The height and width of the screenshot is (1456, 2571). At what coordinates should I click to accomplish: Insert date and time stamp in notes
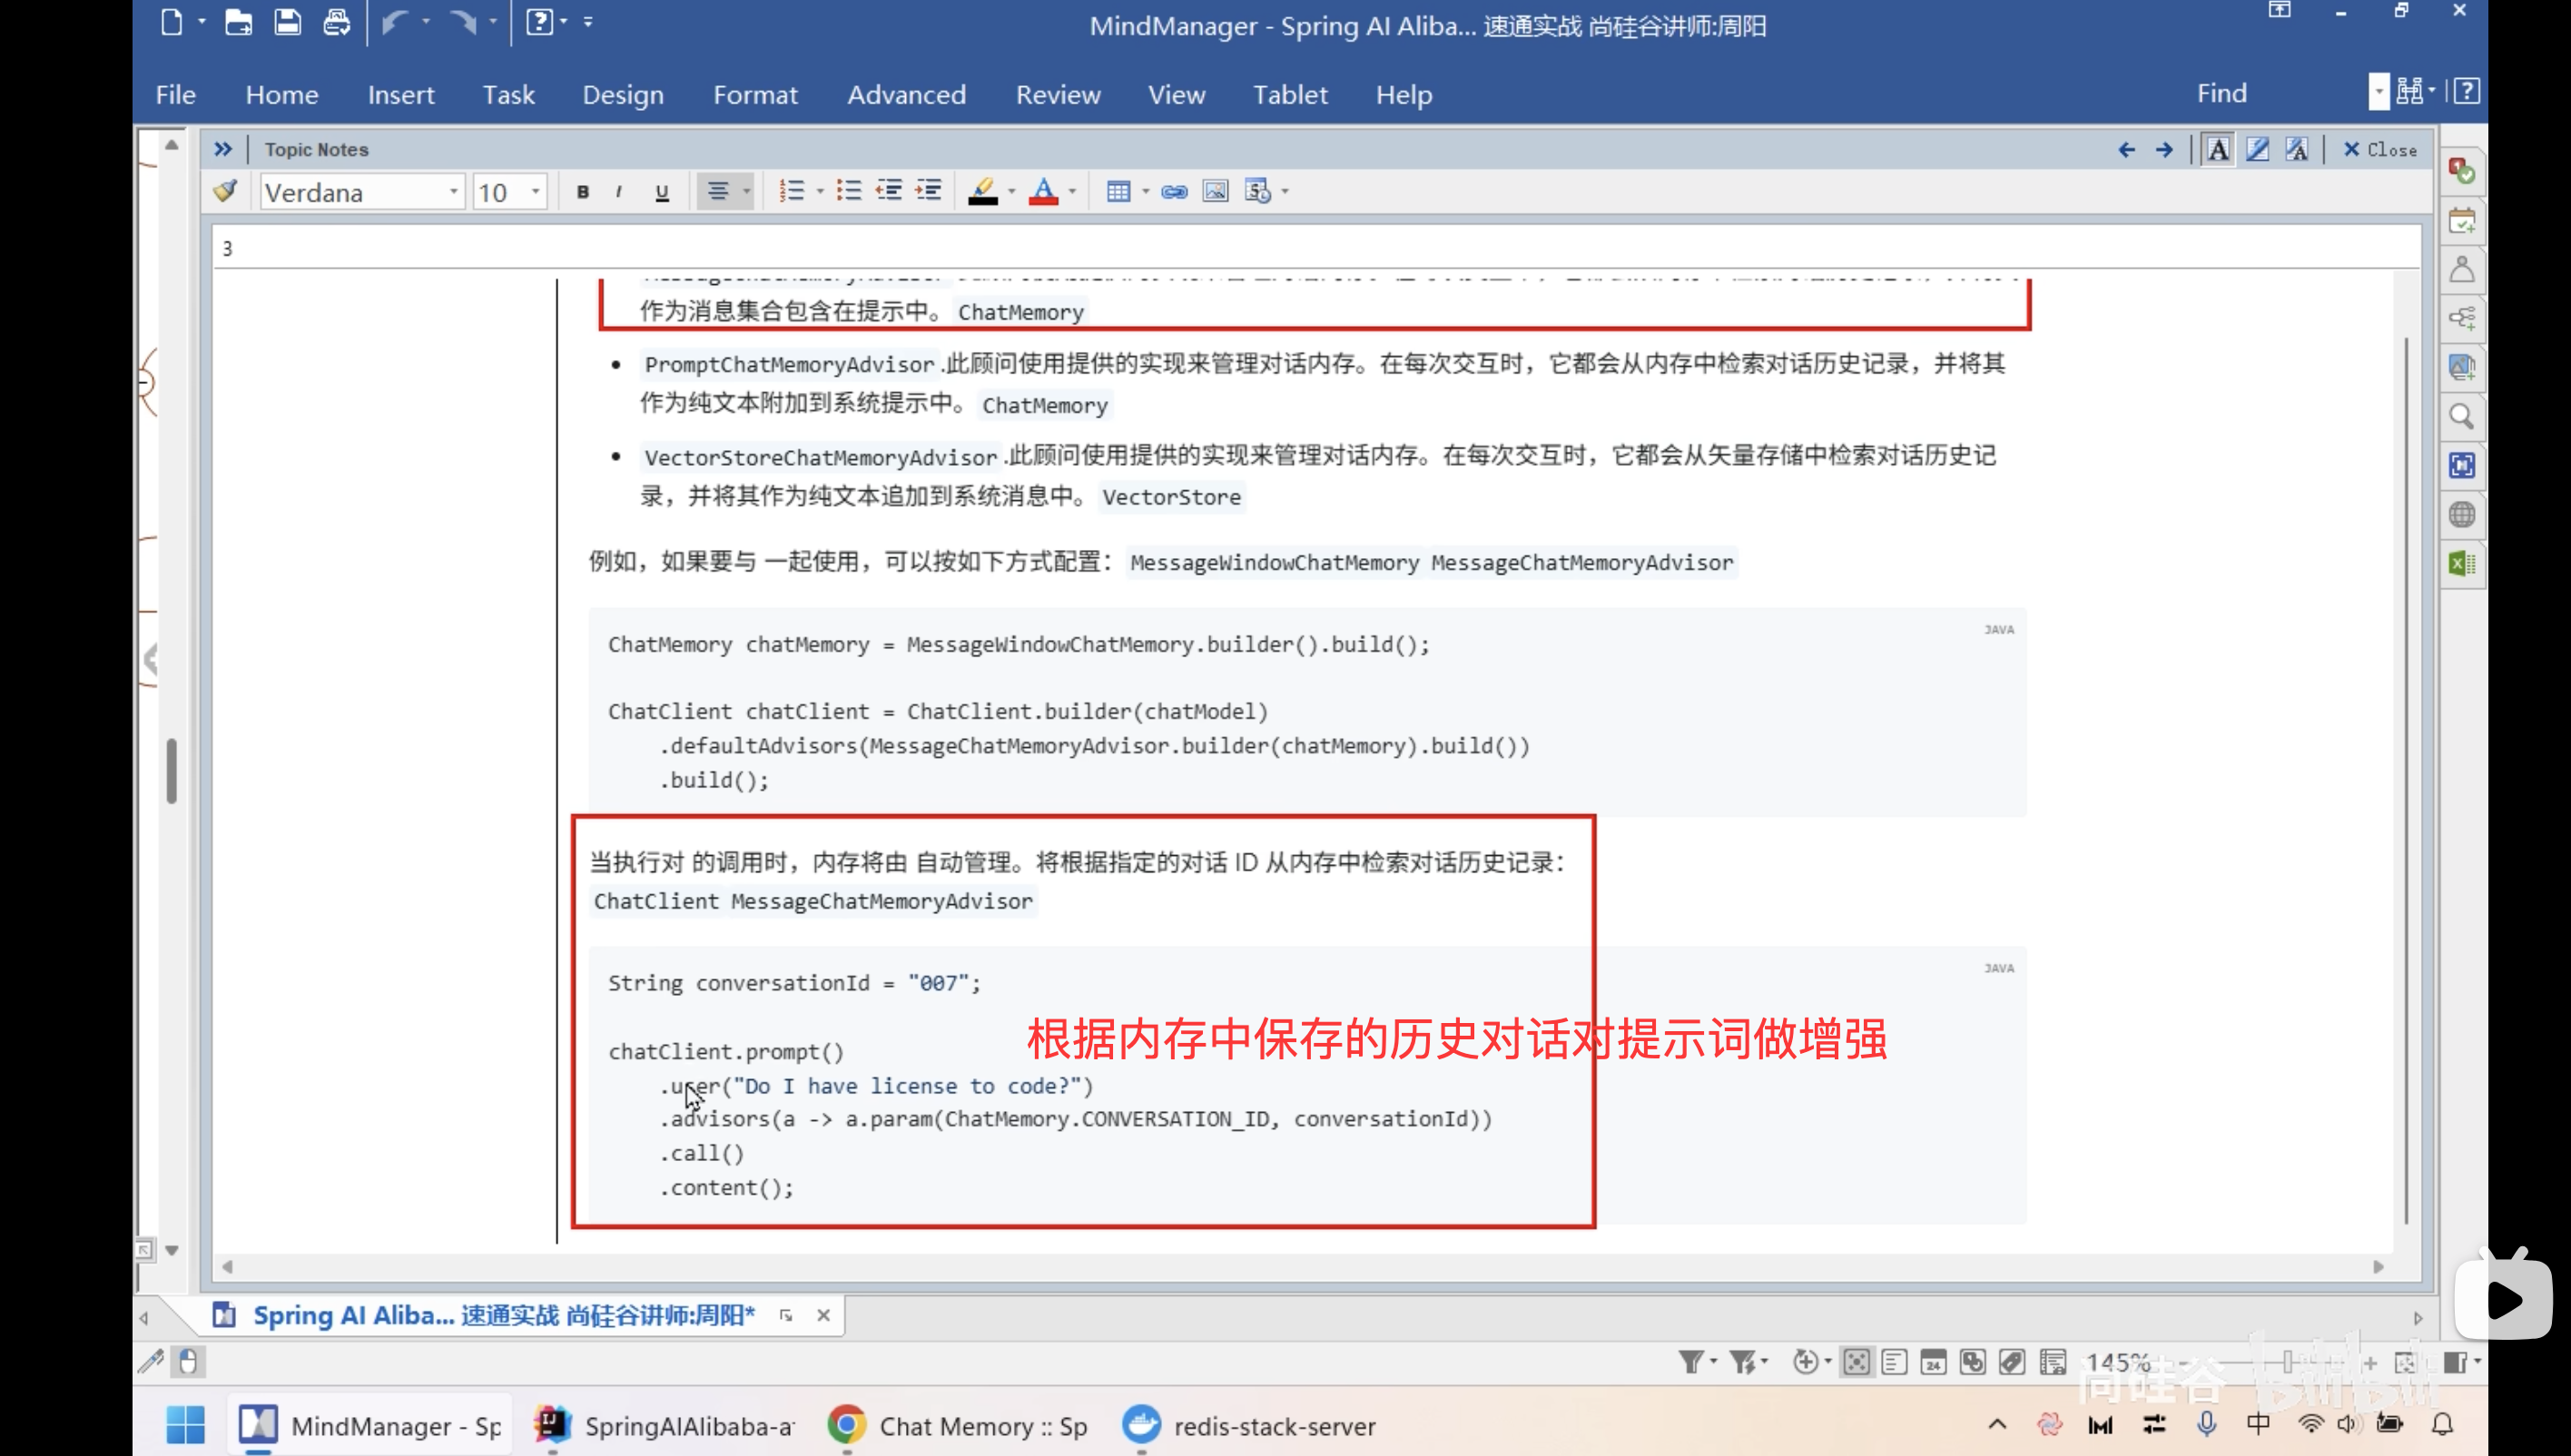[x=1258, y=191]
